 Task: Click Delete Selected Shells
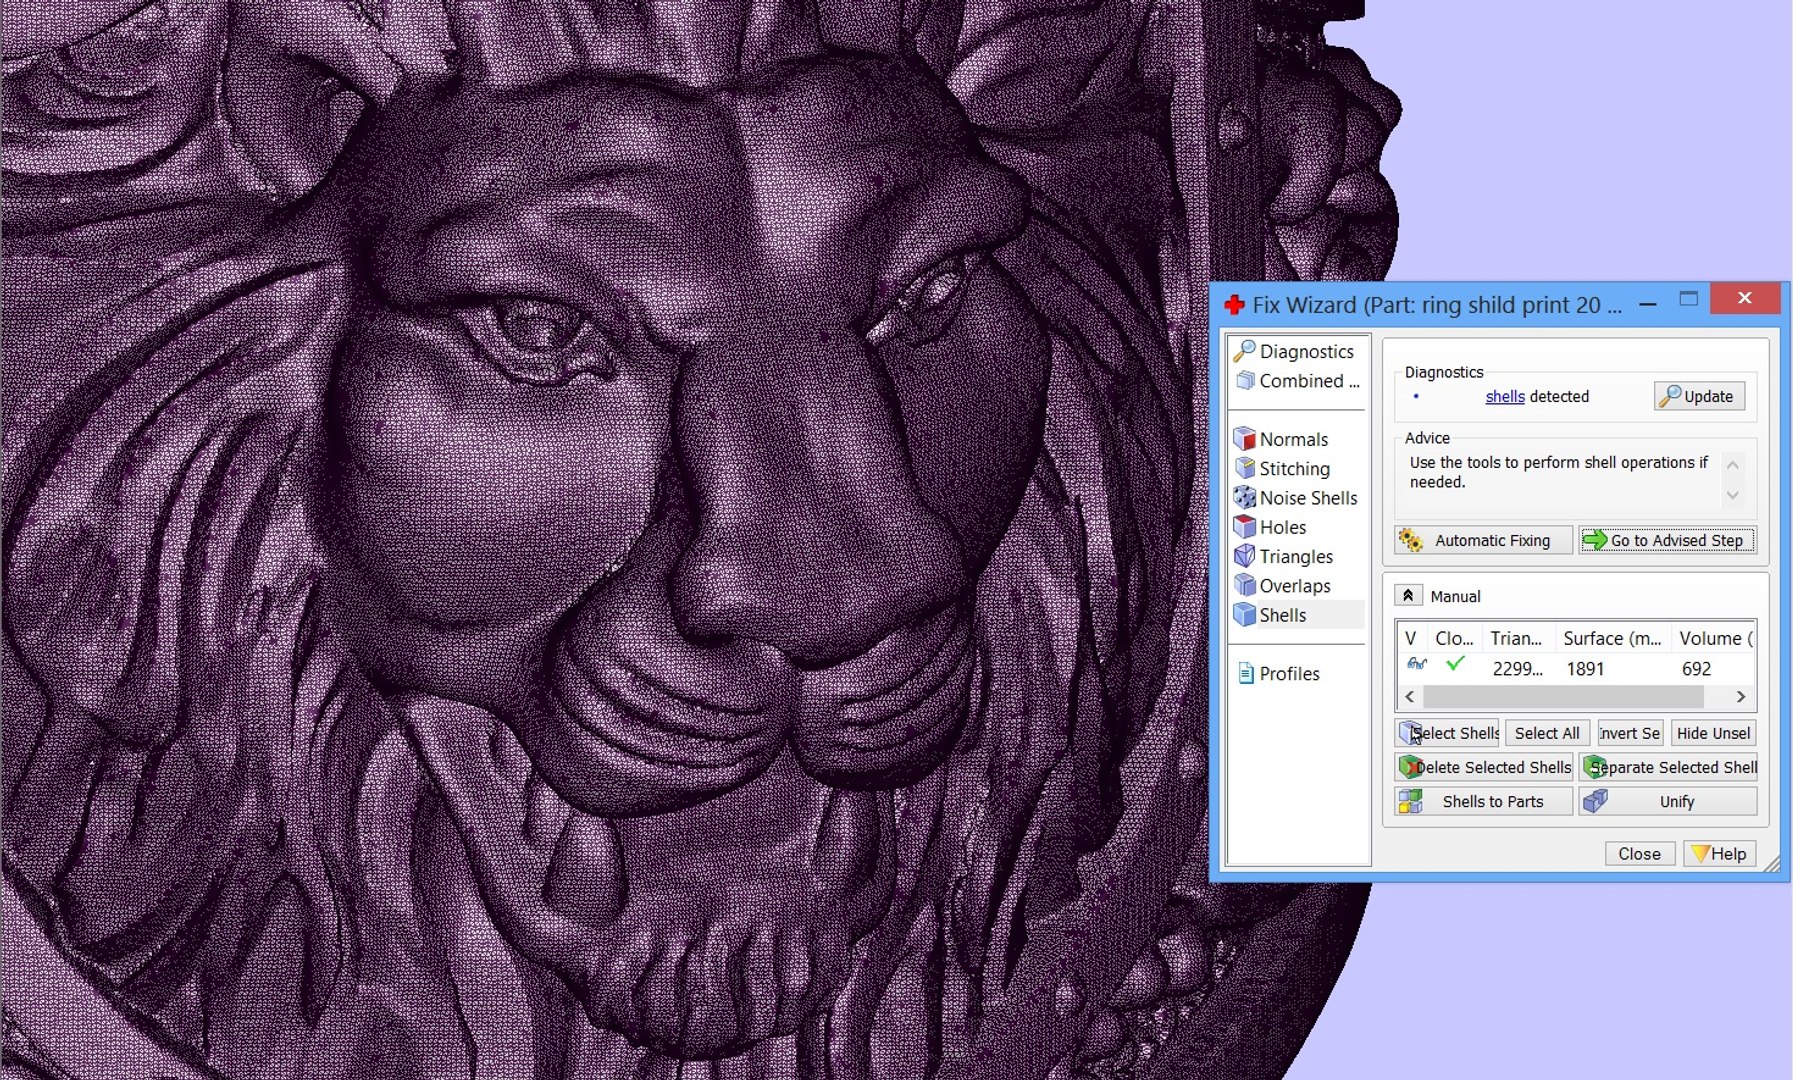(x=1483, y=767)
